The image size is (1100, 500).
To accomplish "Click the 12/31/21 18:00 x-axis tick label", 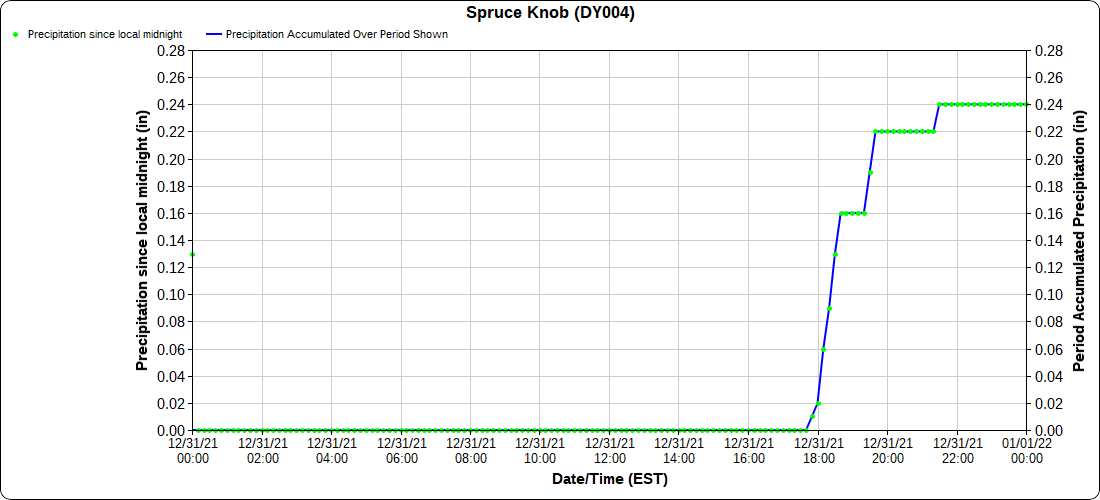I will [818, 450].
